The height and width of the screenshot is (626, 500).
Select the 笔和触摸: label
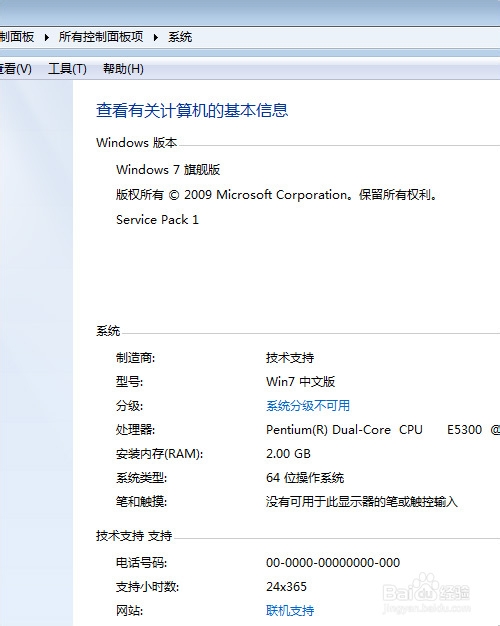click(x=141, y=501)
